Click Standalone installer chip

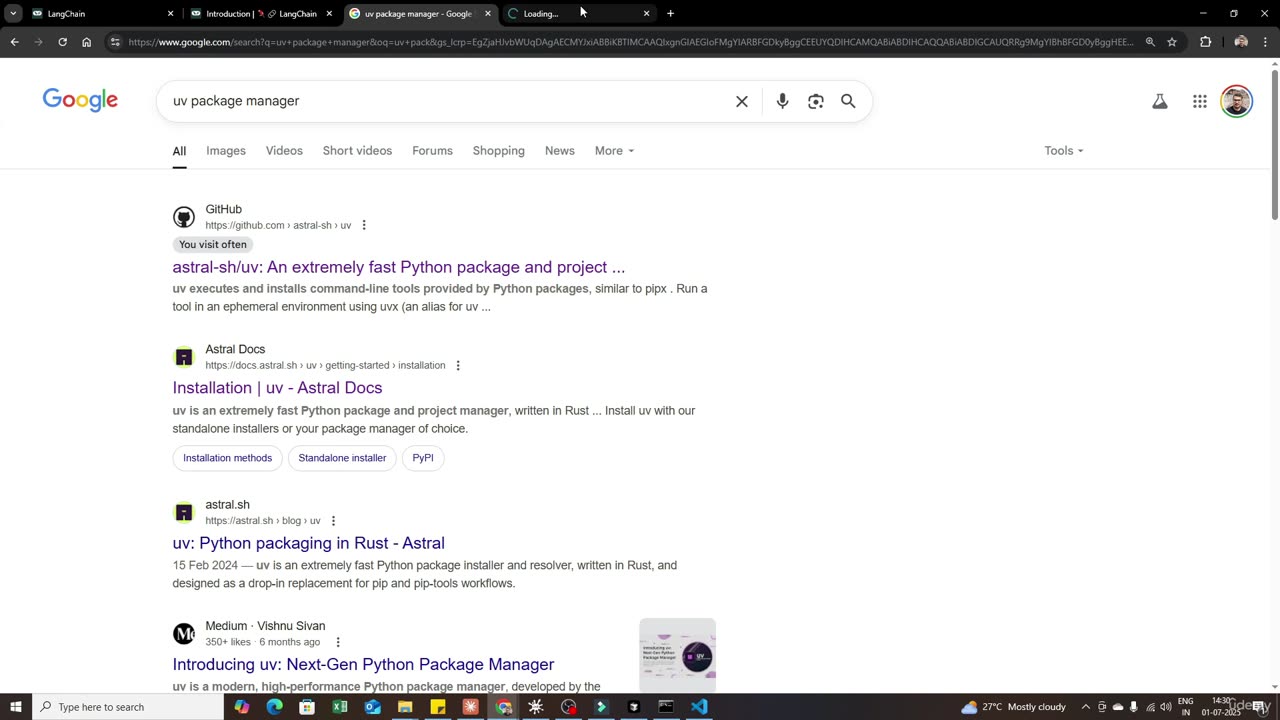342,458
